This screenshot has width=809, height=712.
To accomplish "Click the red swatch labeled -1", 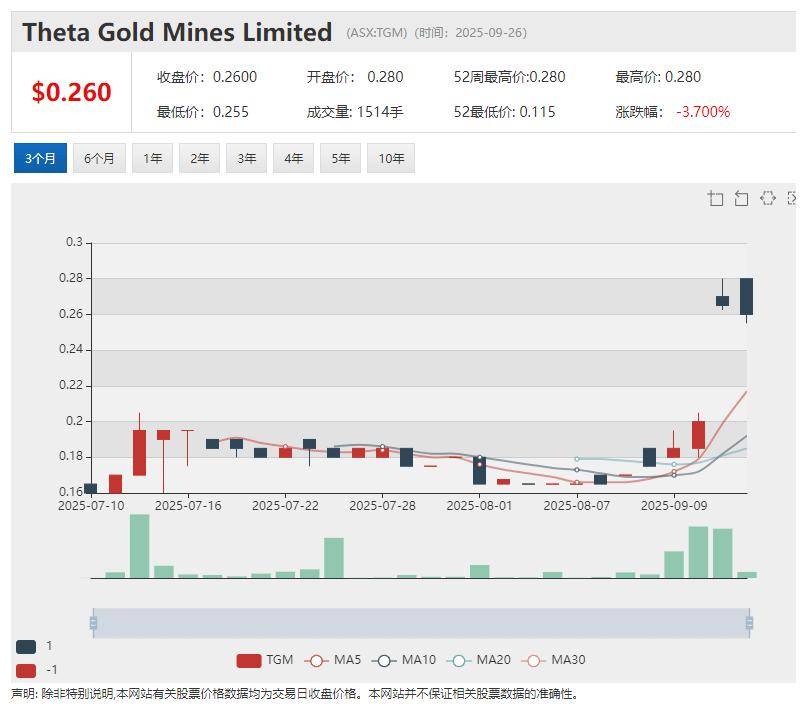I will (x=26, y=670).
